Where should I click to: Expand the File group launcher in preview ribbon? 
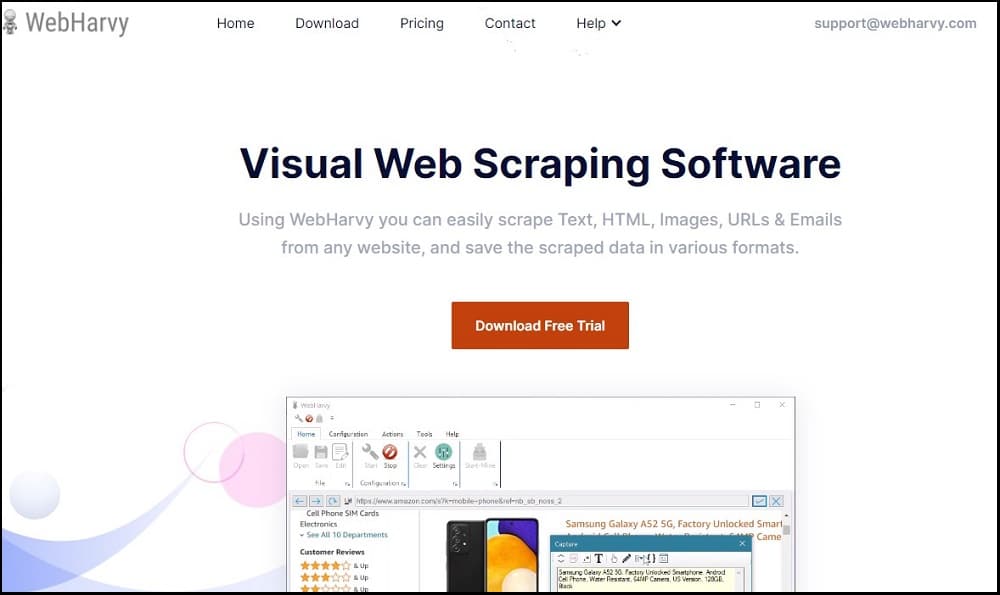(x=348, y=484)
